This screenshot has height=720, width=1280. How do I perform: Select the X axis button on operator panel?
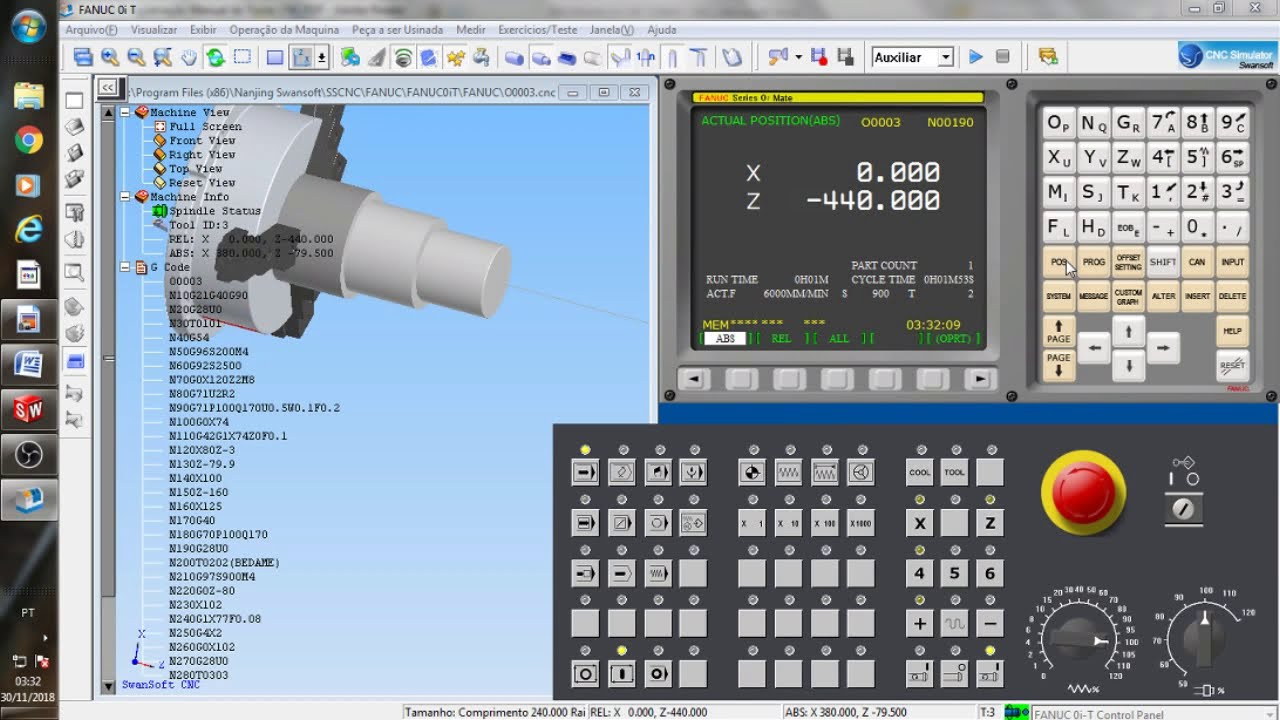pyautogui.click(x=920, y=523)
